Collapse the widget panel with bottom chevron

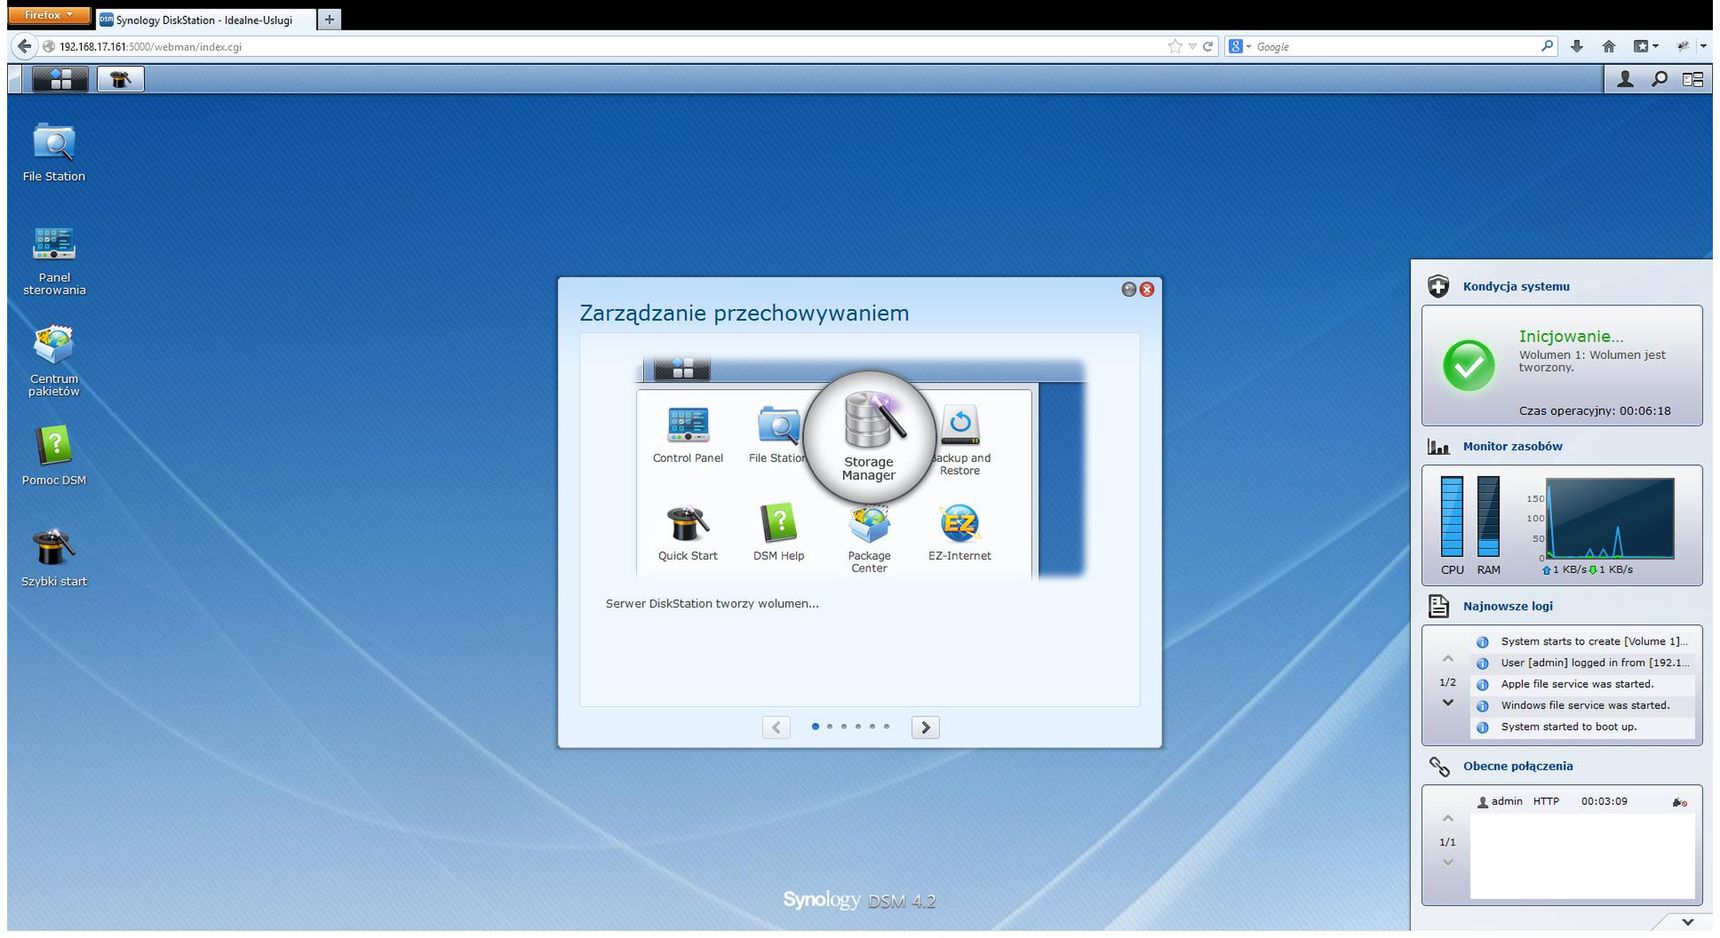pos(1687,922)
